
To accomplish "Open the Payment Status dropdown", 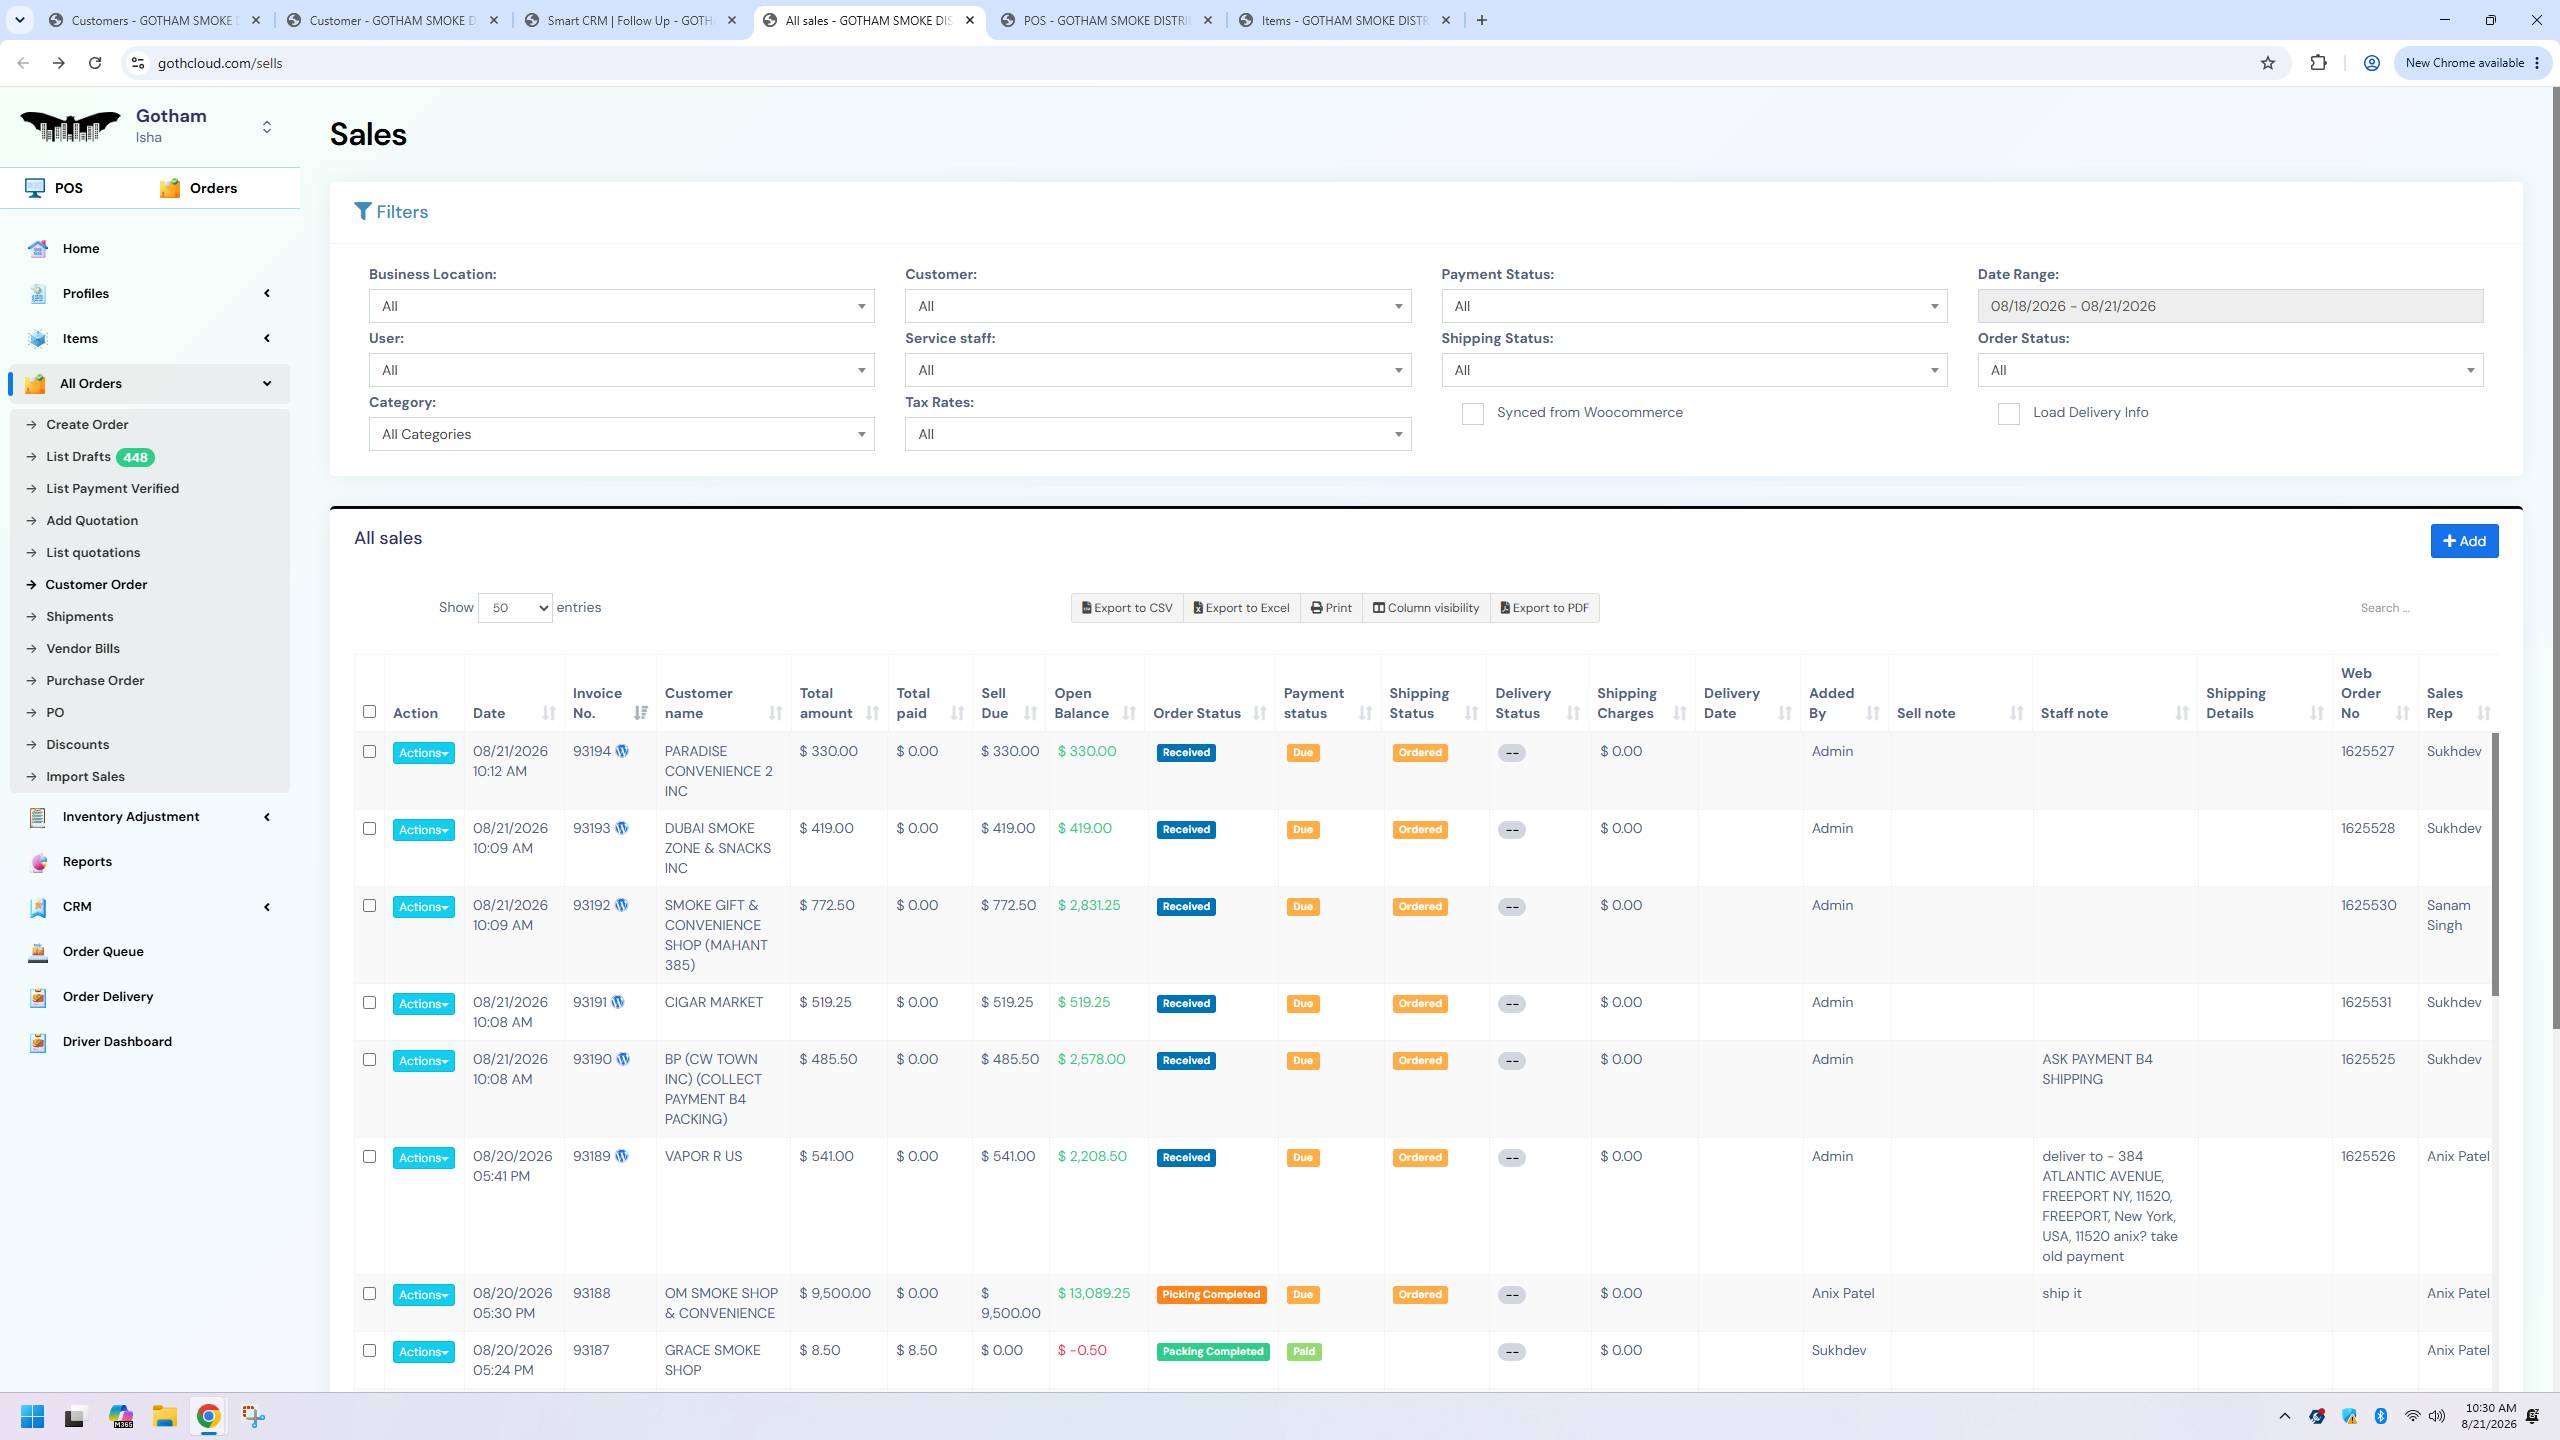I will pos(1694,306).
